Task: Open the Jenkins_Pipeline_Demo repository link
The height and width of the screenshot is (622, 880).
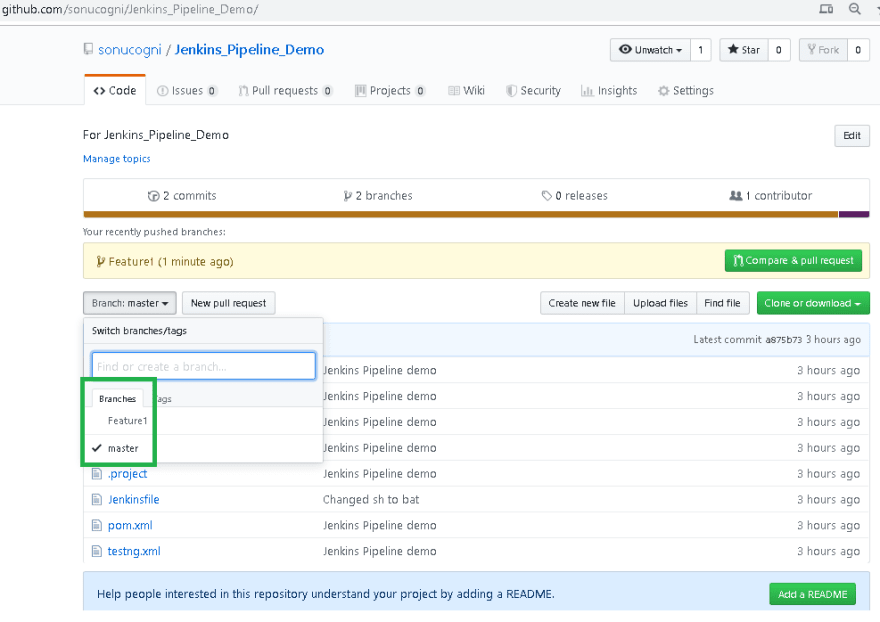Action: click(x=249, y=49)
